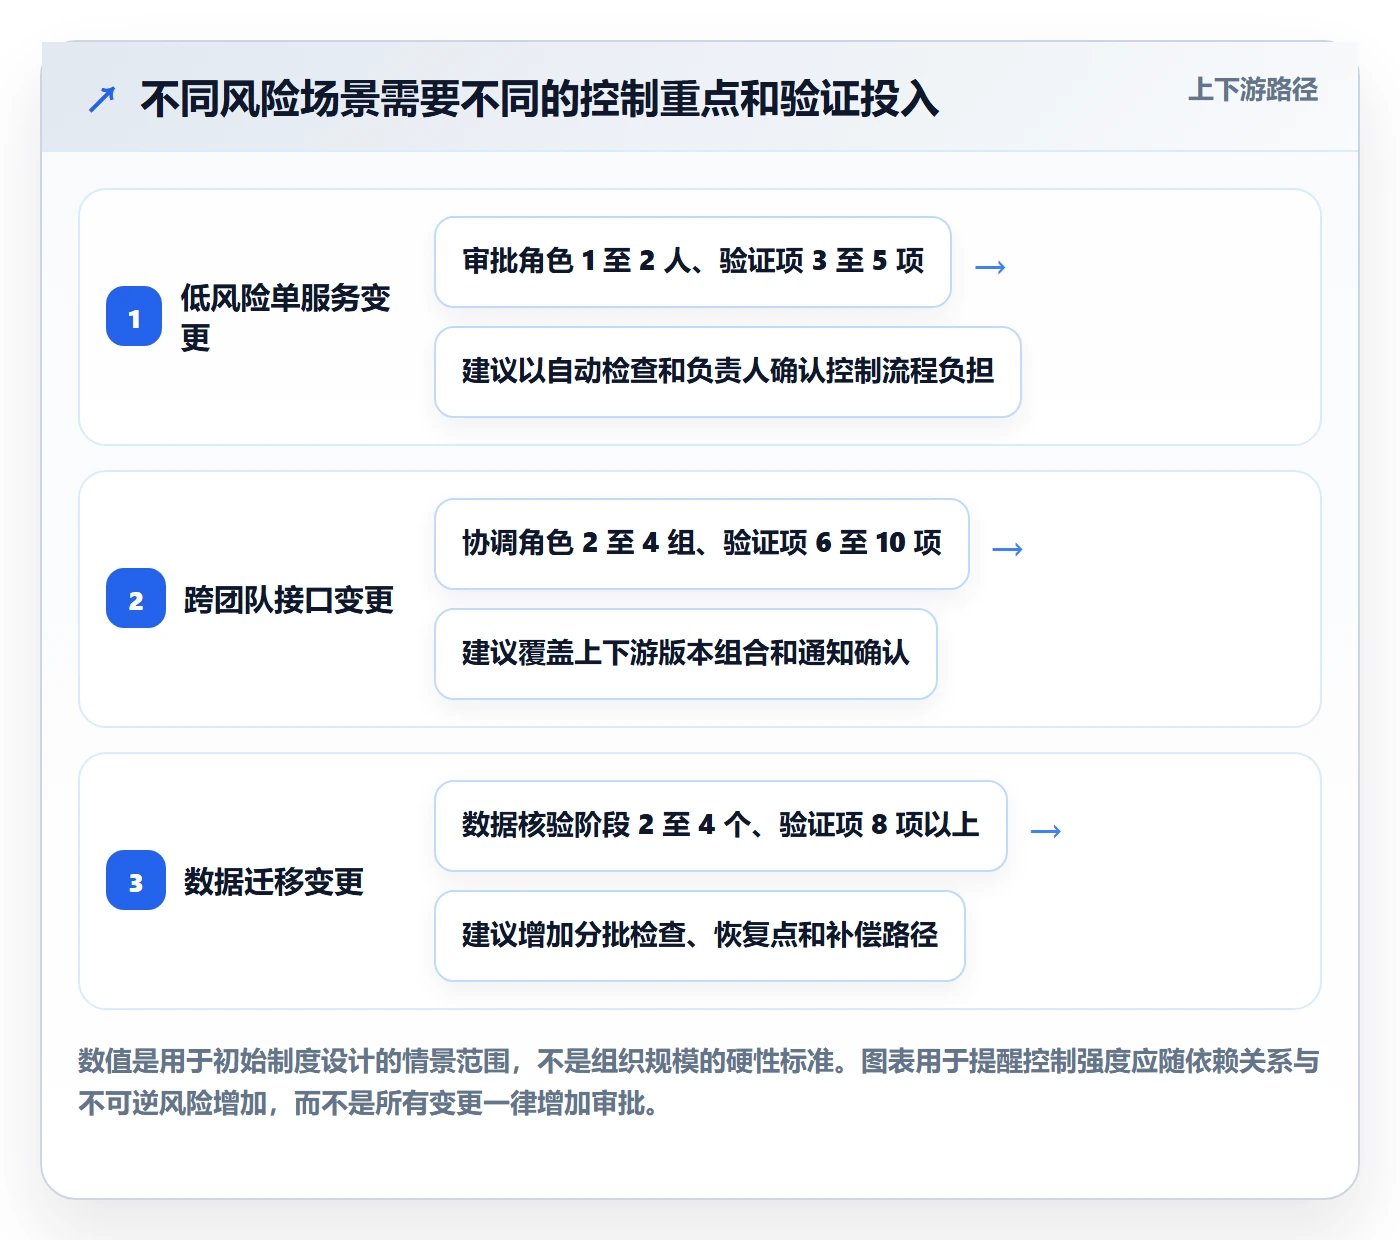This screenshot has height=1240, width=1400.
Task: Click the number 1 badge
Action: click(134, 317)
